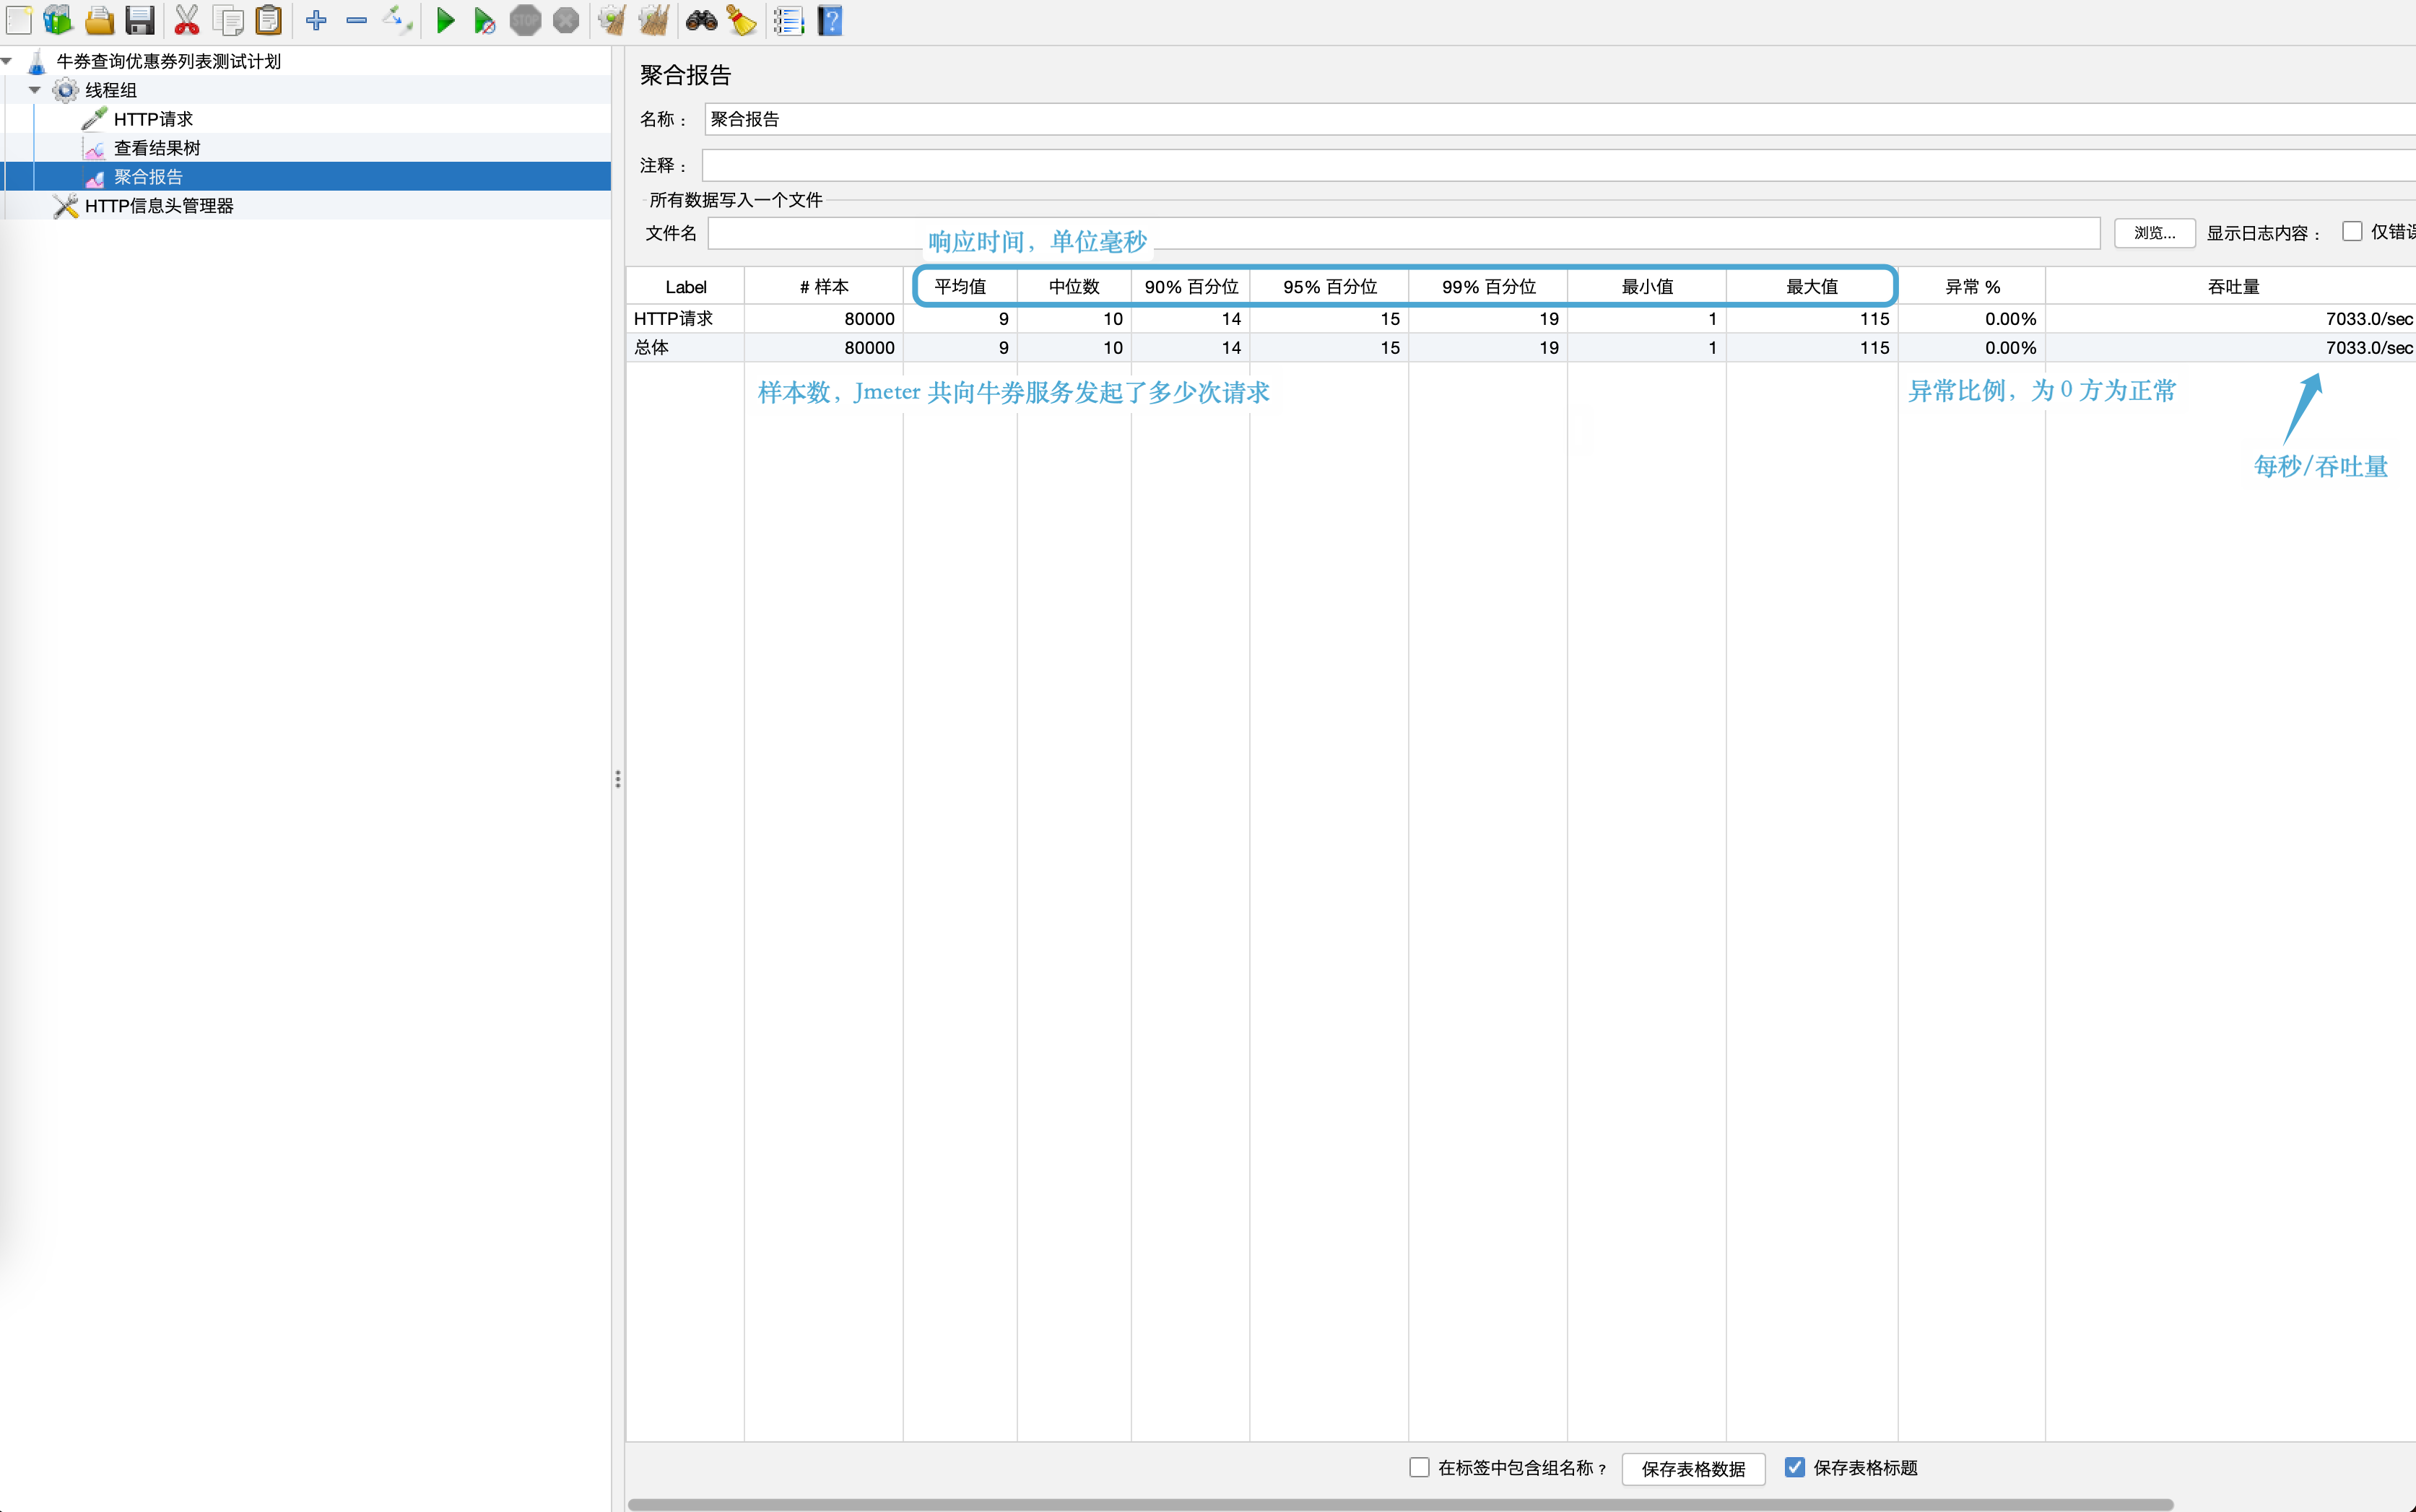Collapse the test plan root node
This screenshot has height=1512, width=2416.
click(x=7, y=61)
